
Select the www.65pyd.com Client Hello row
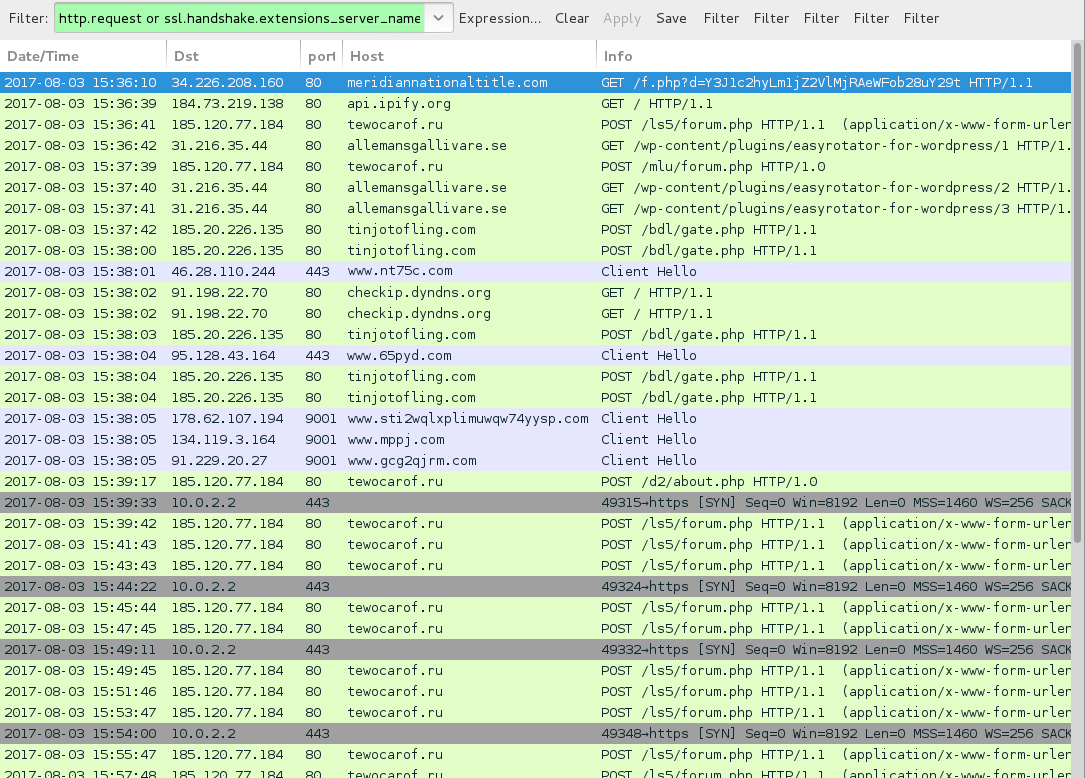tap(536, 355)
